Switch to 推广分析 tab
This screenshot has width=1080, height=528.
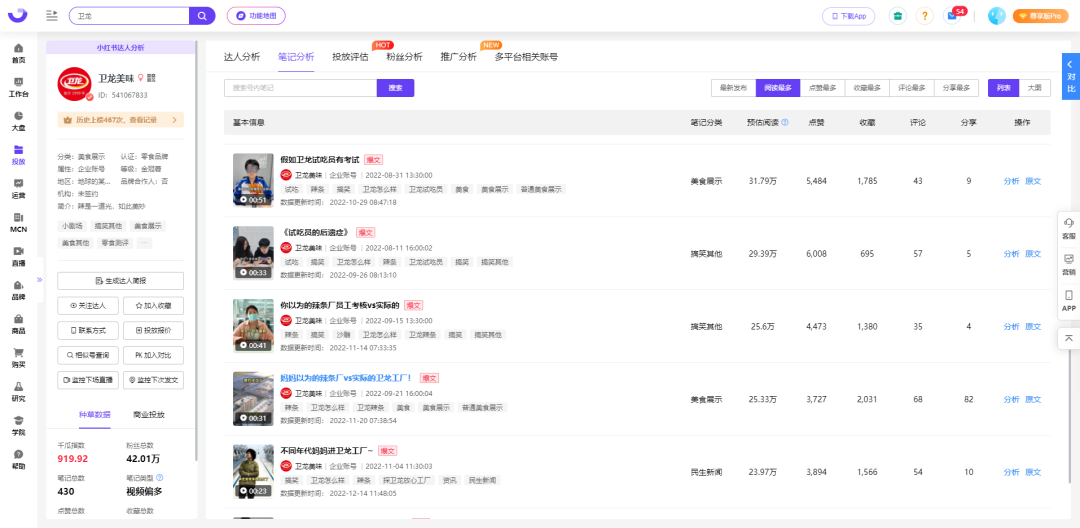[459, 57]
